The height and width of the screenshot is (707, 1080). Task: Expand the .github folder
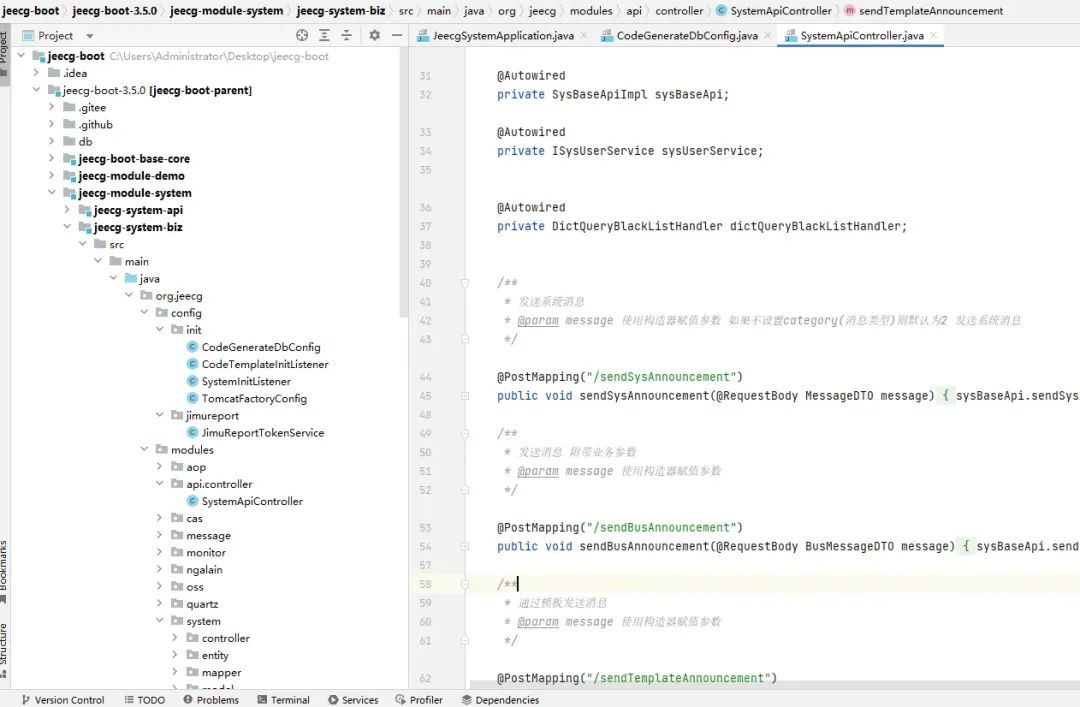pos(52,124)
